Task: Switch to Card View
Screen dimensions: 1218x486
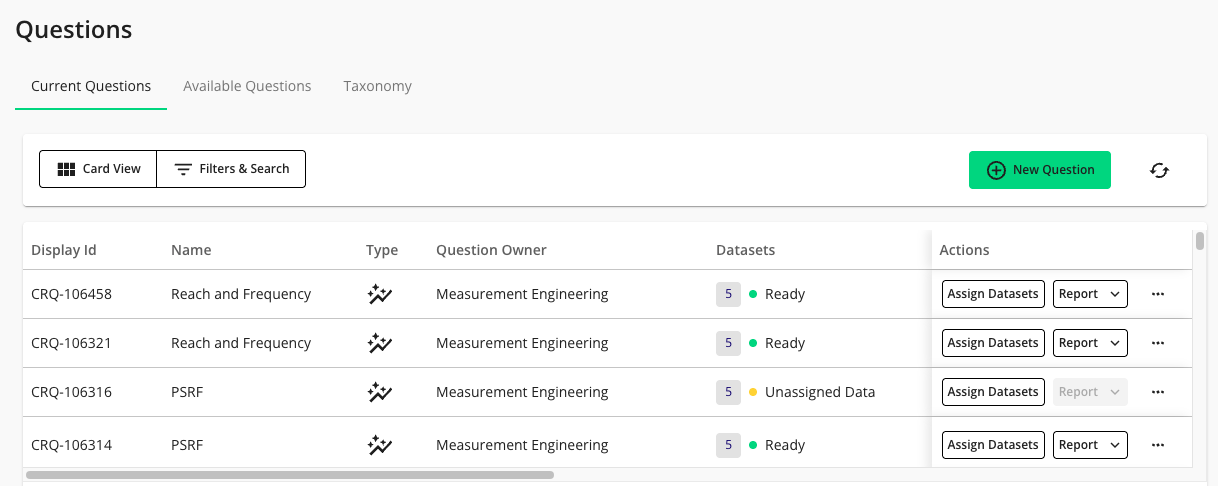Action: click(98, 169)
